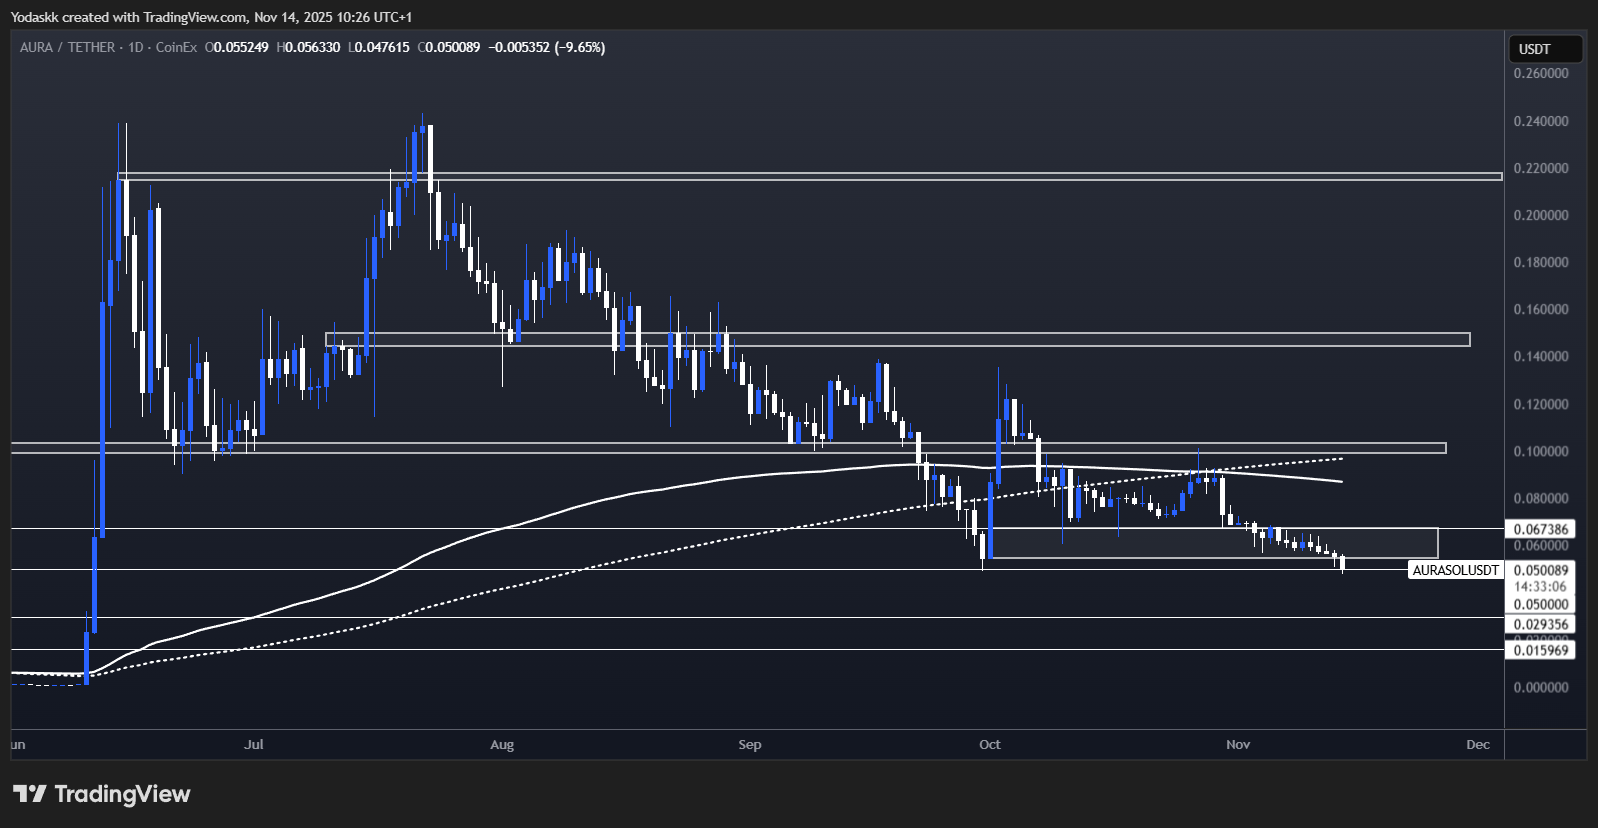Click the Nov label on time axis
This screenshot has width=1598, height=828.
pos(1238,744)
